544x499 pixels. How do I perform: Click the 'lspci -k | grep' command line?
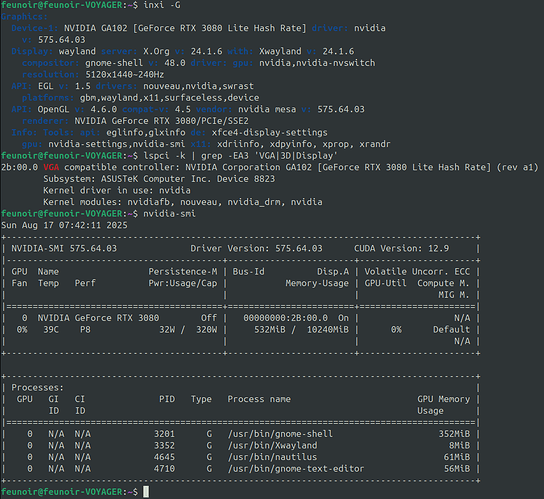point(240,155)
